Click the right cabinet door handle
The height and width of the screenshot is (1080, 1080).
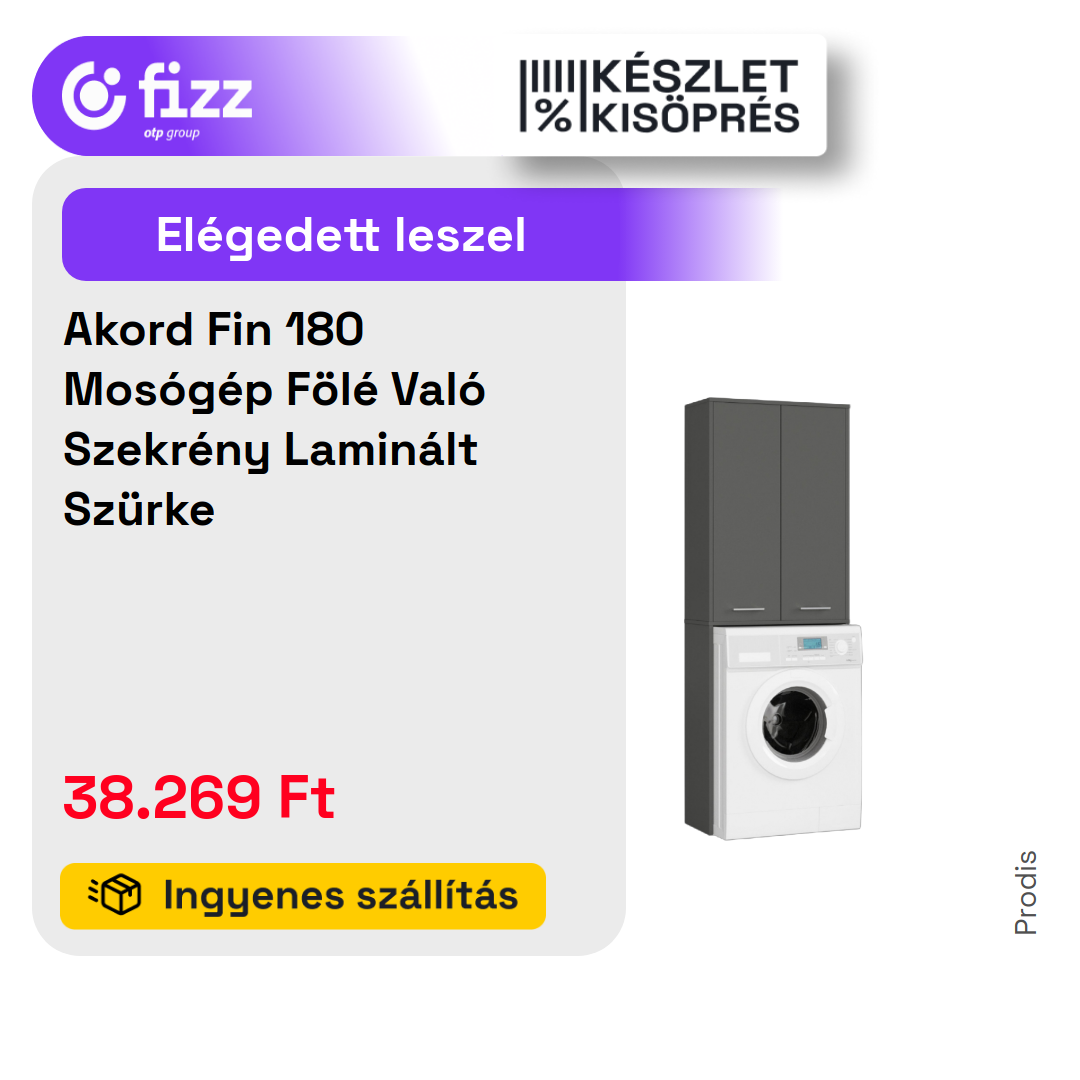click(x=816, y=608)
